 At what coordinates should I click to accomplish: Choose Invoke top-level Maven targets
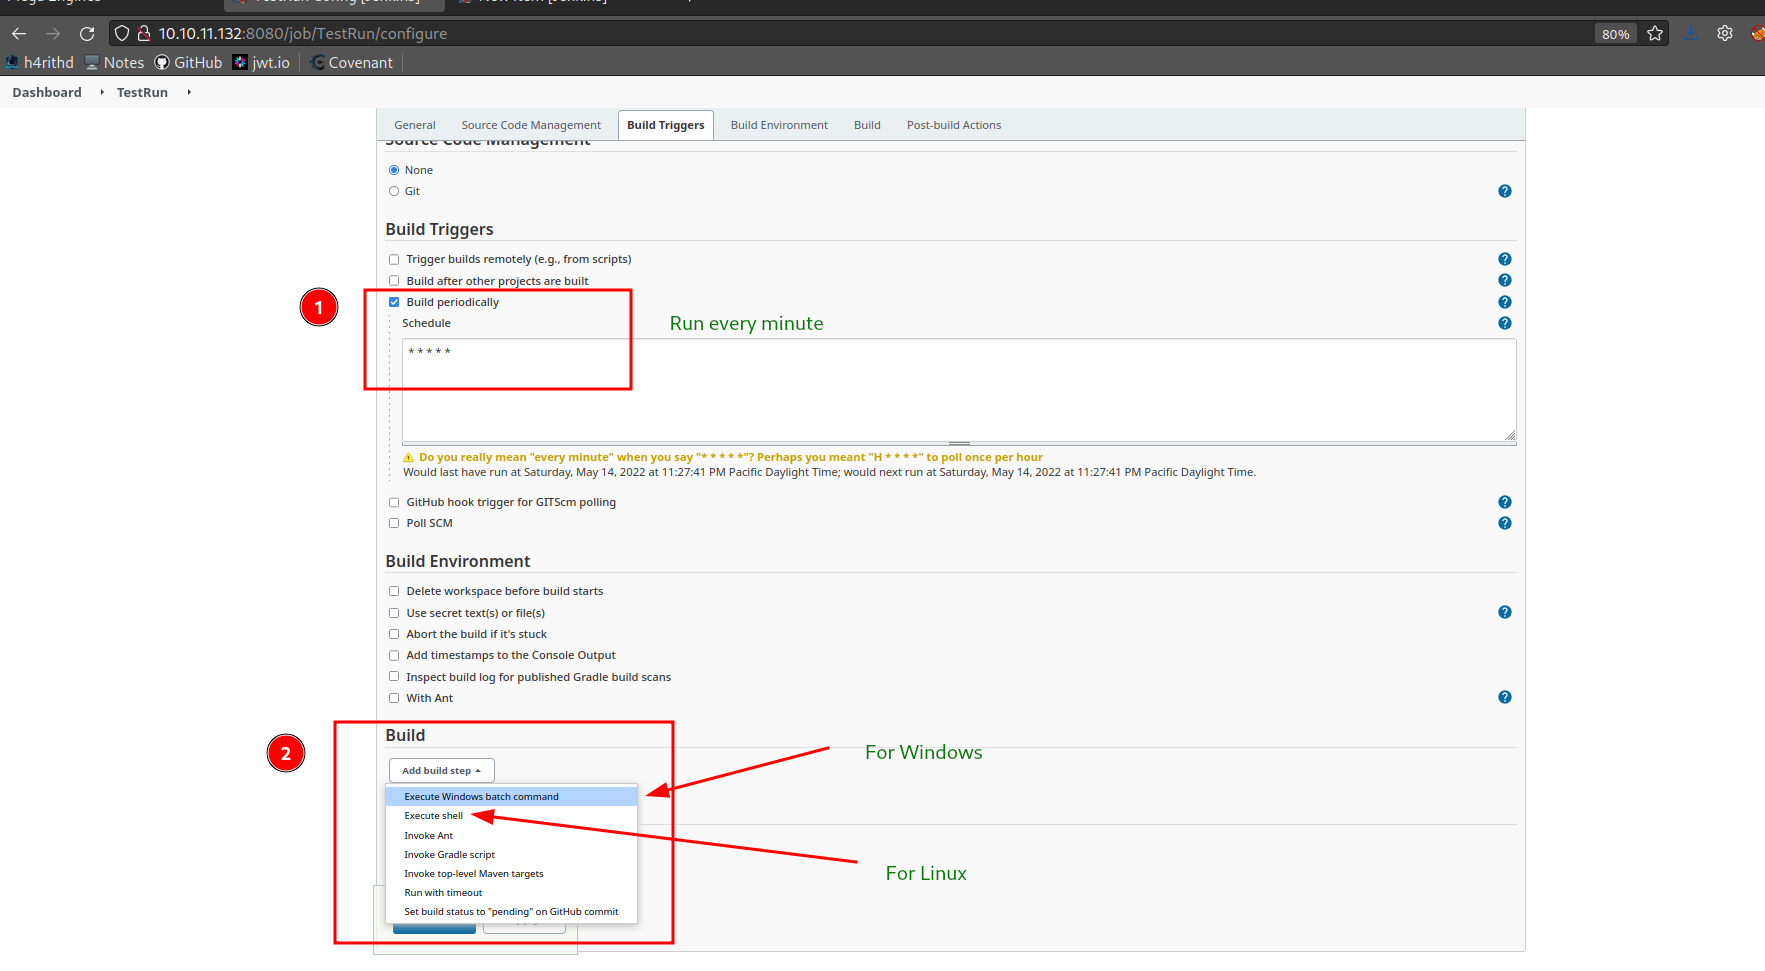click(511, 873)
